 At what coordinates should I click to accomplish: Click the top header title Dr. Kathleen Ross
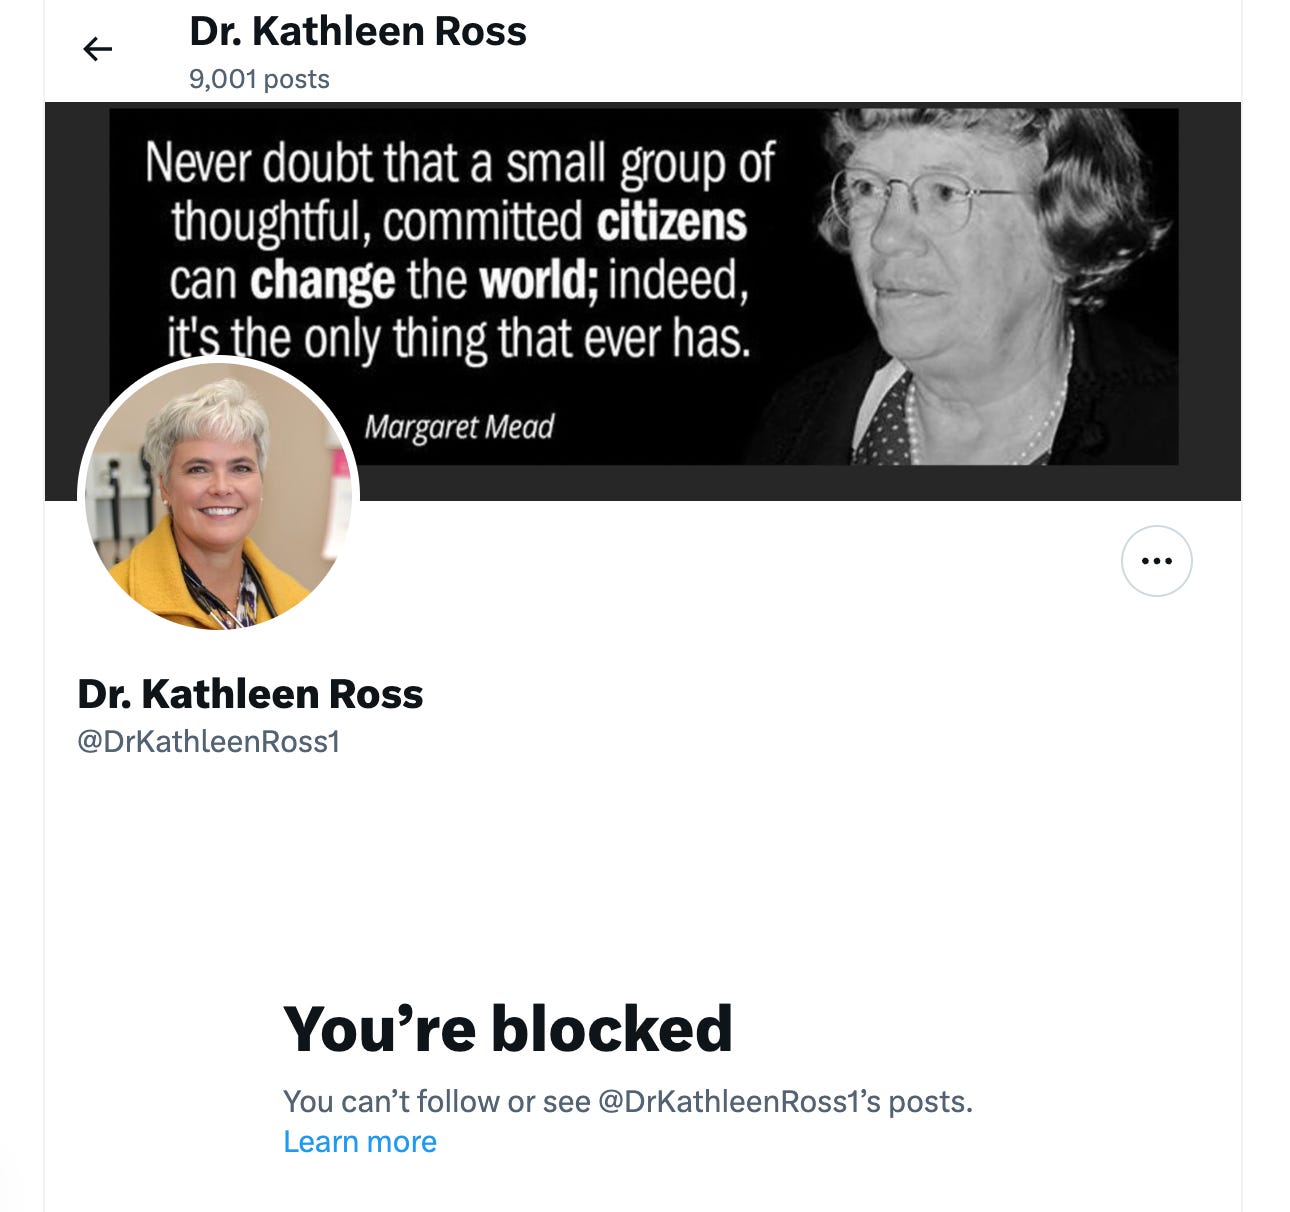click(x=358, y=32)
